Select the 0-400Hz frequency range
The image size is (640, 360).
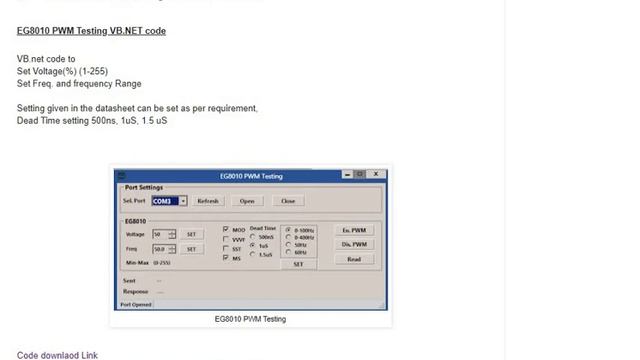(x=289, y=237)
